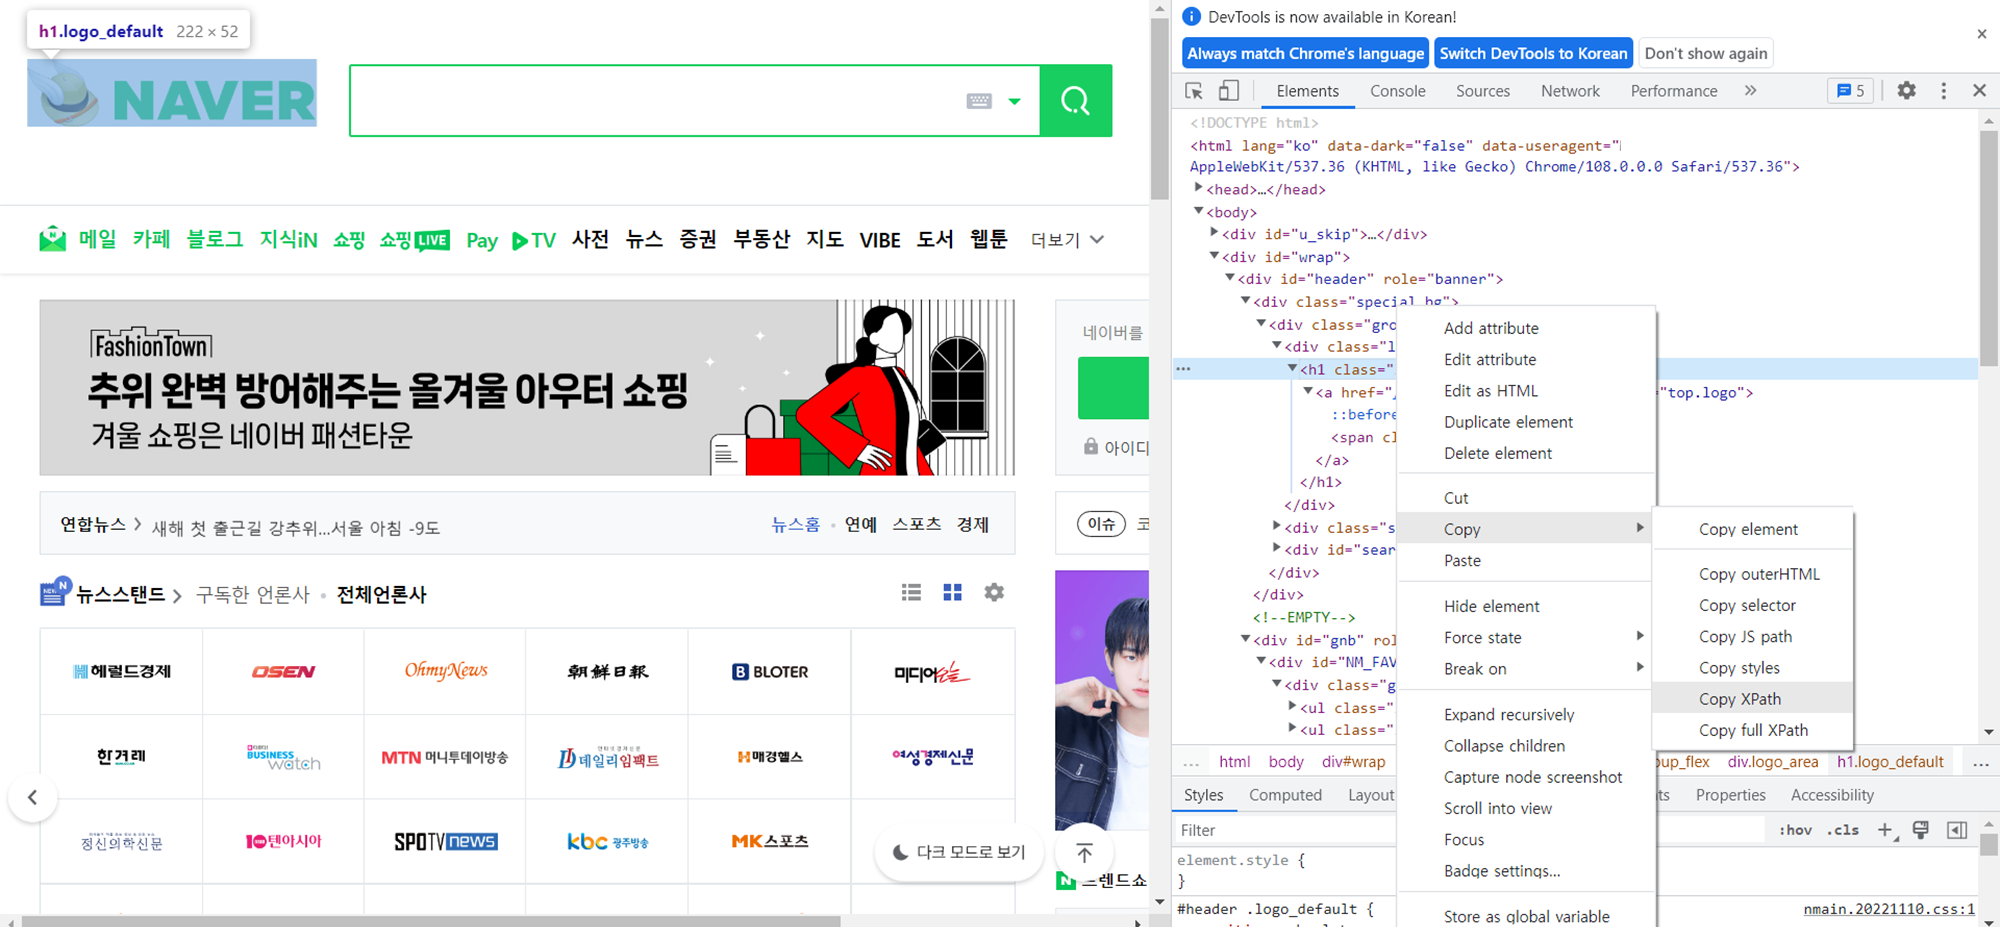2000x927 pixels.
Task: Switch to the Console tab
Action: 1397,91
